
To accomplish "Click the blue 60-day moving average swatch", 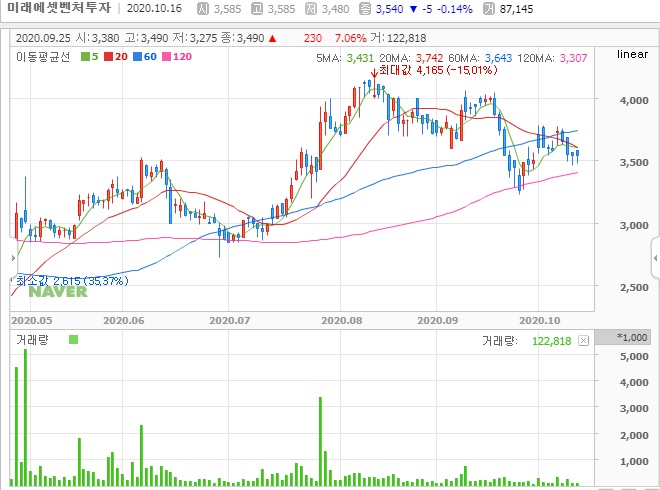I will tap(137, 56).
